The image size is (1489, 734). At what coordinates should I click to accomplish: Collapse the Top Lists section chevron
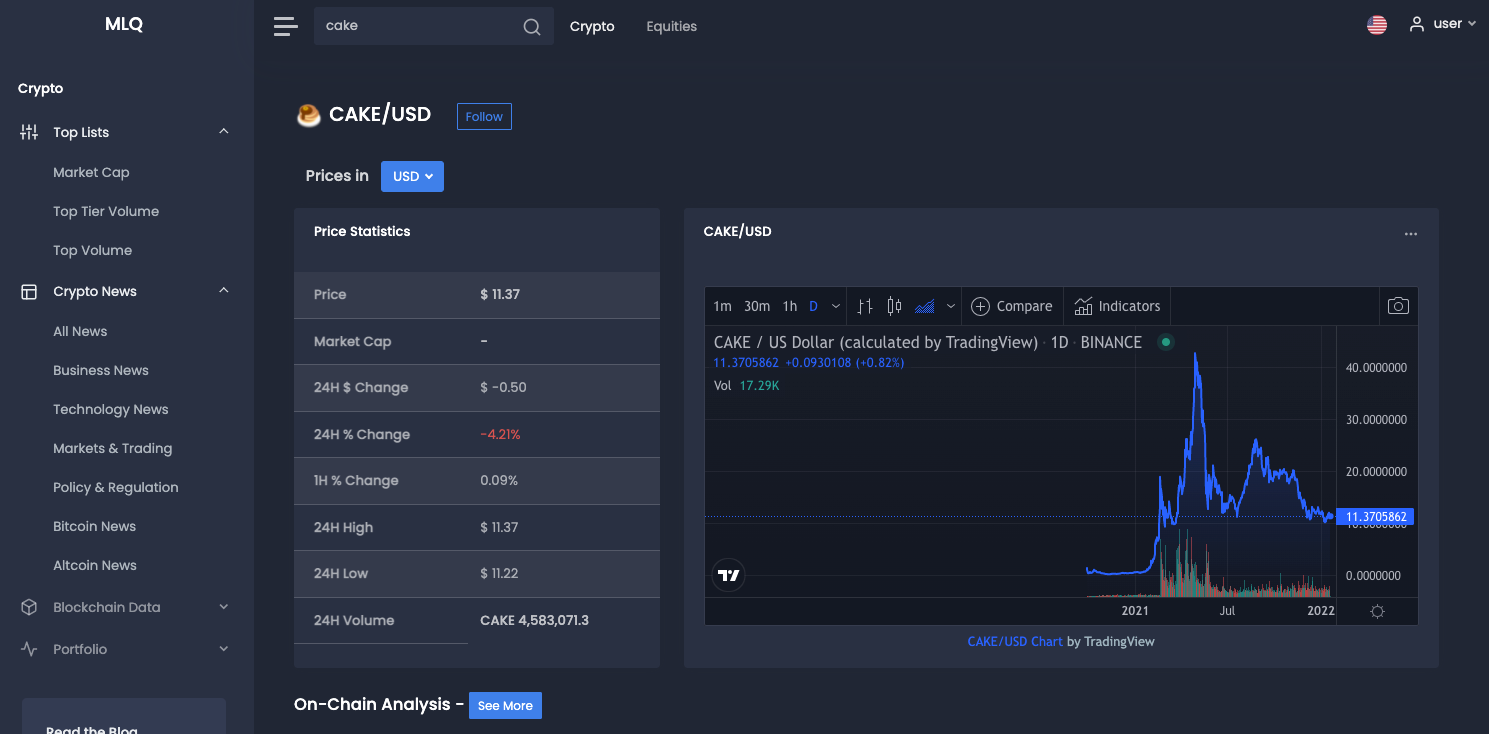tap(224, 131)
